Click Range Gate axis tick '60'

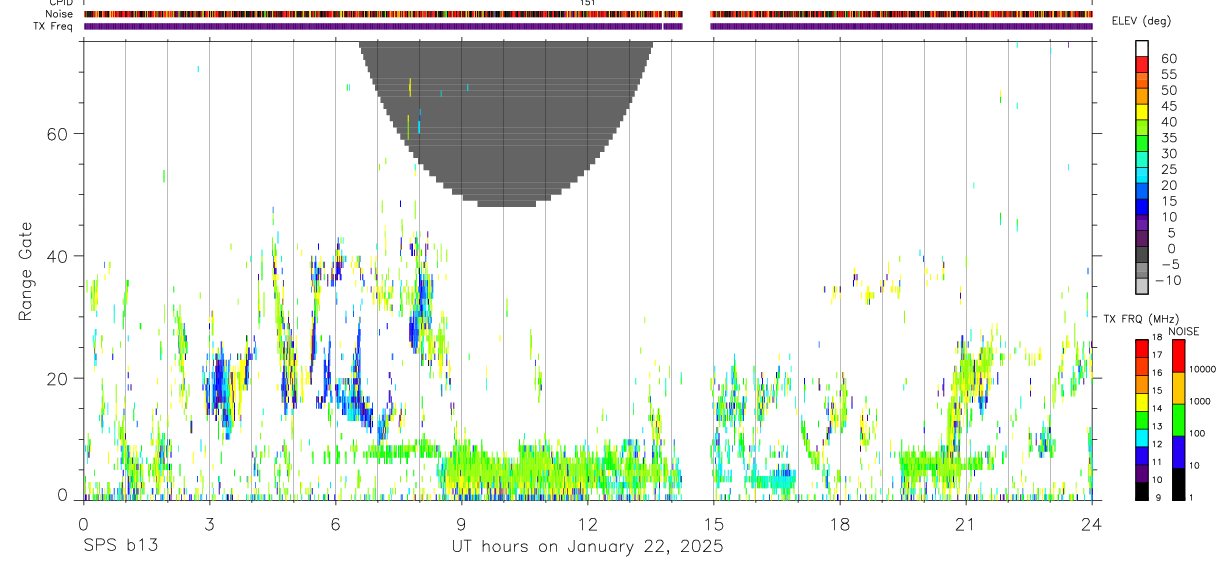pyautogui.click(x=57, y=133)
